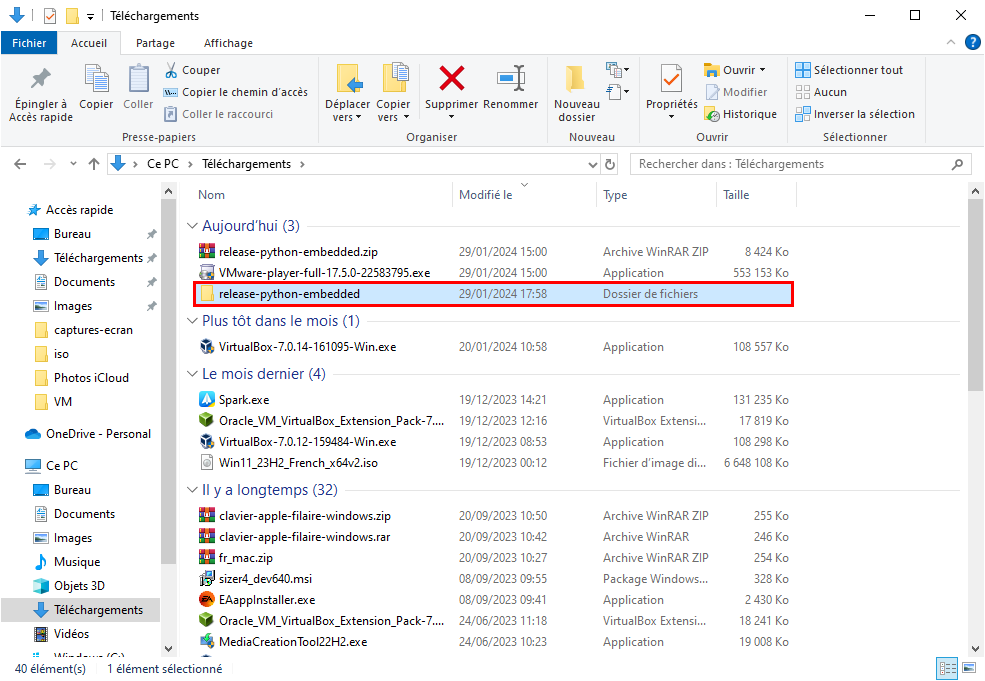Switch to large icons view in status bar
This screenshot has height=681, width=985.
[x=969, y=668]
